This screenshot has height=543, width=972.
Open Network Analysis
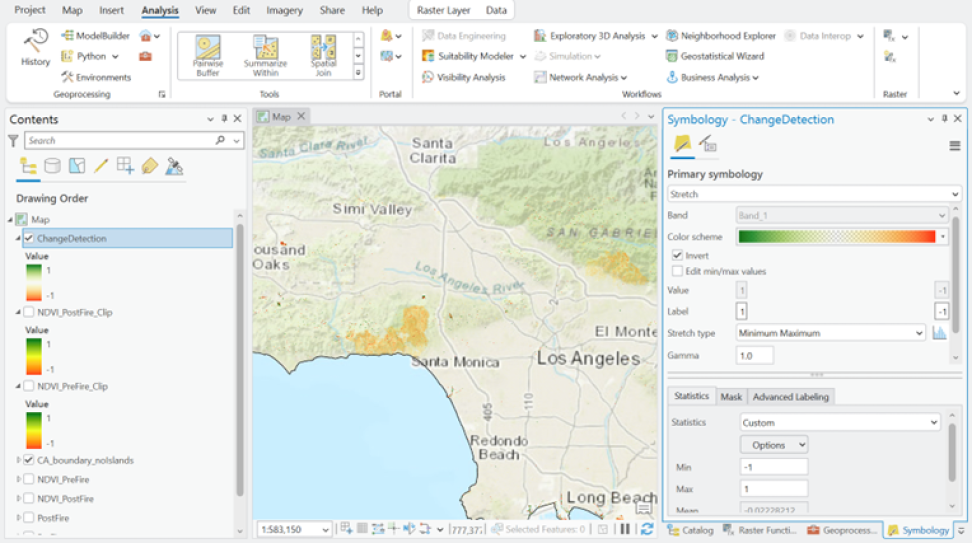click(581, 77)
